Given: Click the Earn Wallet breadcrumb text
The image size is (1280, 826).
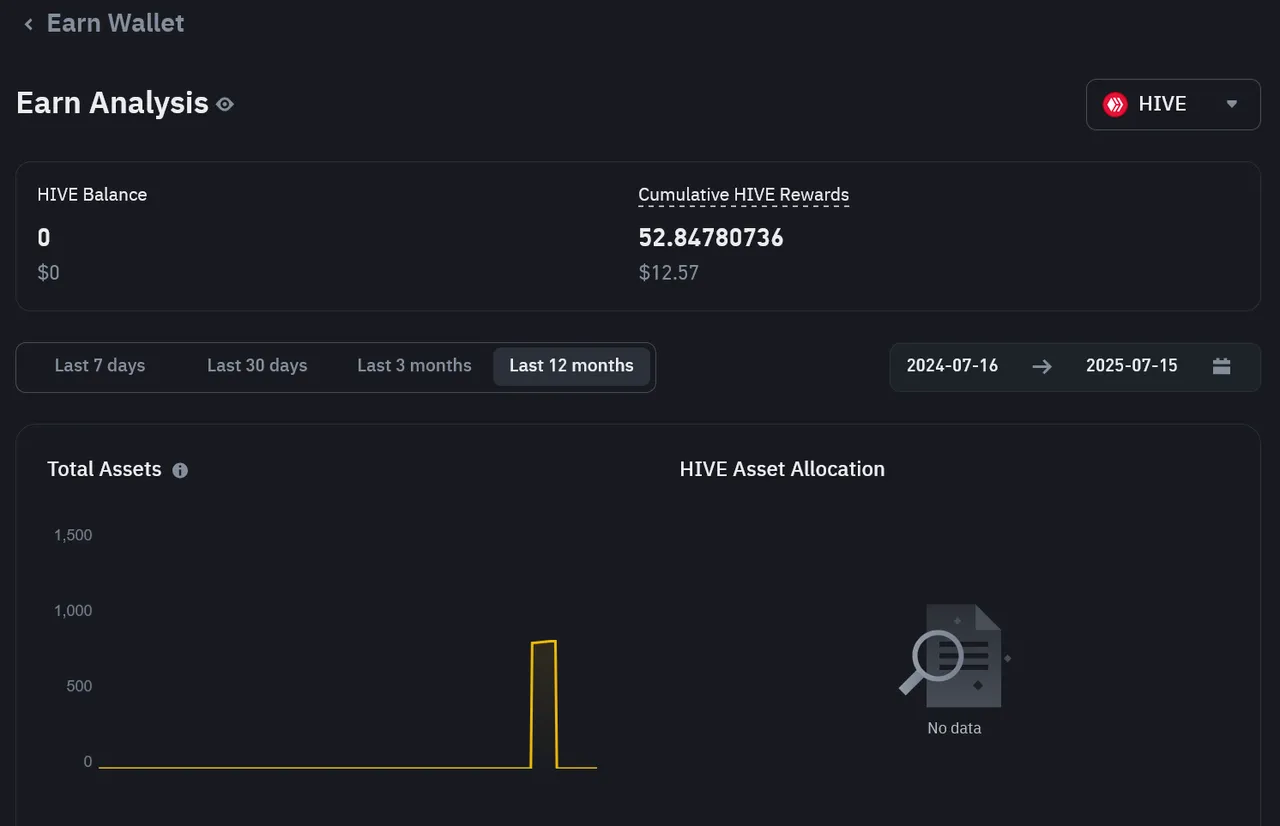Looking at the screenshot, I should pos(115,23).
